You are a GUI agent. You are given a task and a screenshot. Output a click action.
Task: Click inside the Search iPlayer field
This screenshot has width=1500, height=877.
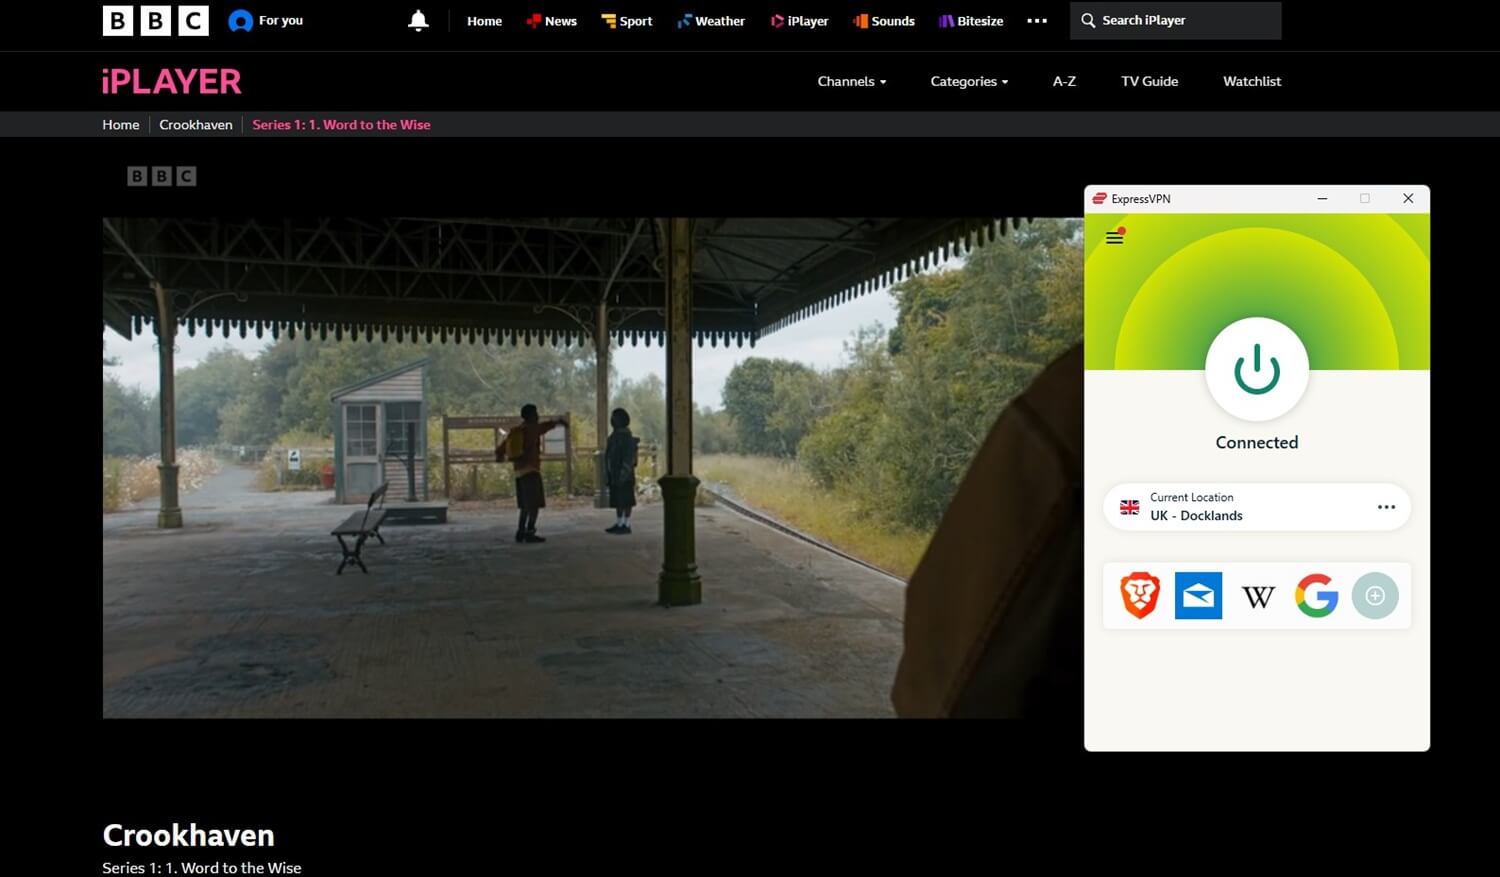click(1175, 20)
